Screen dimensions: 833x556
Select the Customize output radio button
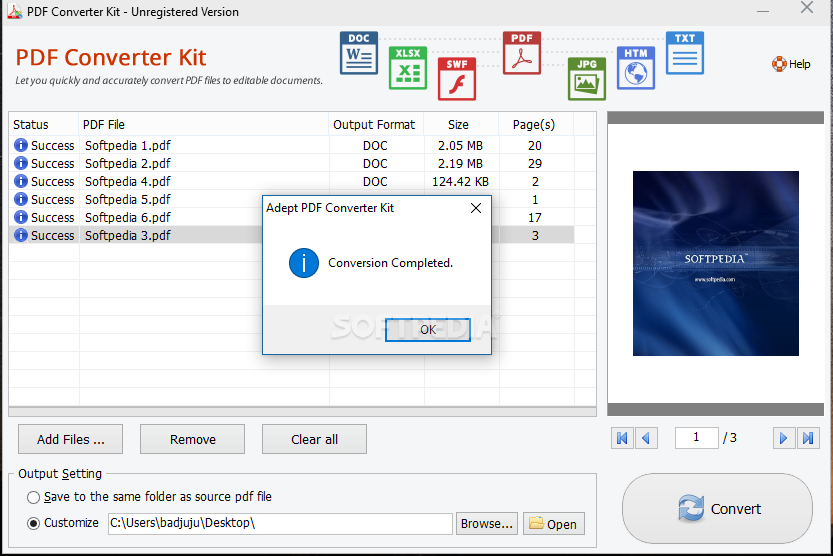[33, 524]
